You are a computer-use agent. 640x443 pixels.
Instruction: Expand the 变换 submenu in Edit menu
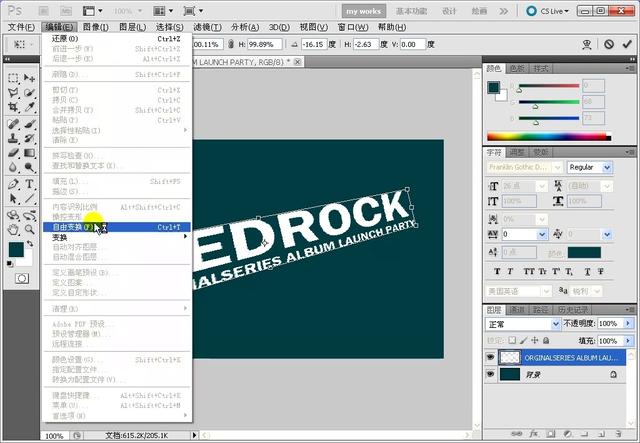point(117,237)
